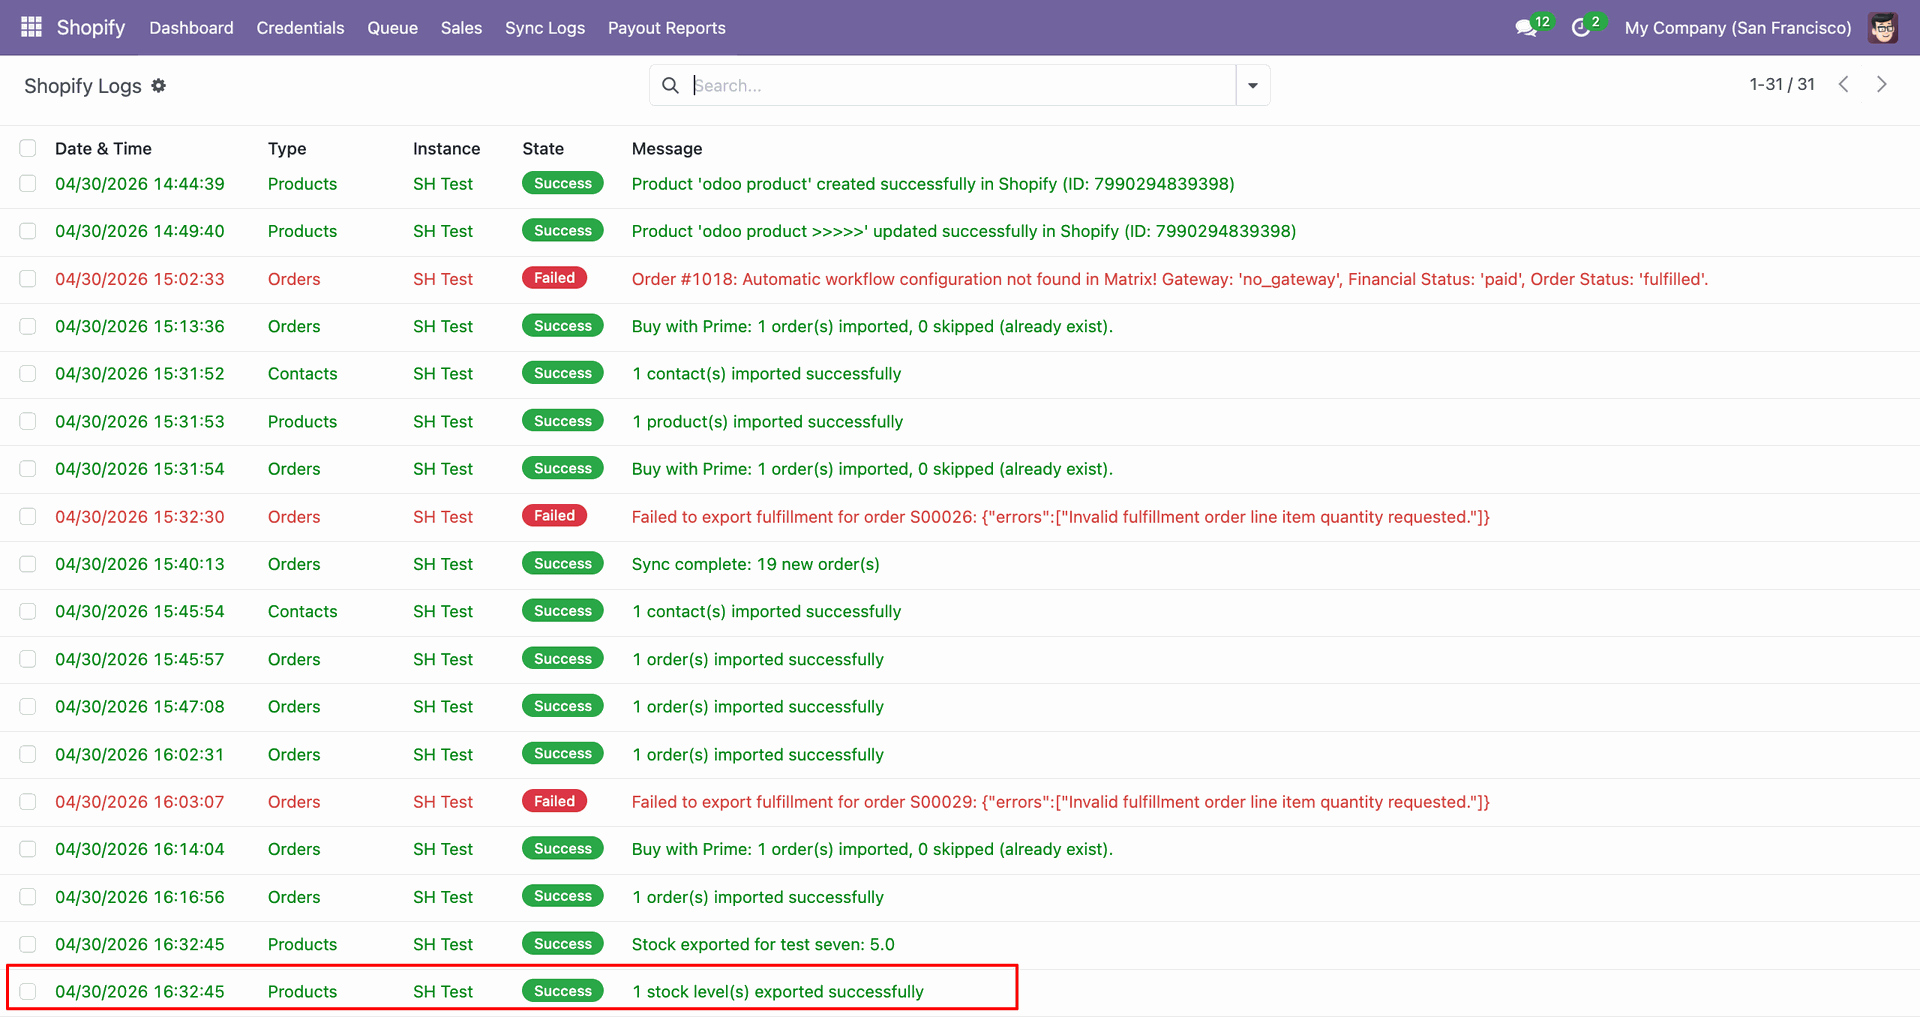This screenshot has height=1017, width=1920.
Task: Focus the Search input field
Action: click(962, 85)
